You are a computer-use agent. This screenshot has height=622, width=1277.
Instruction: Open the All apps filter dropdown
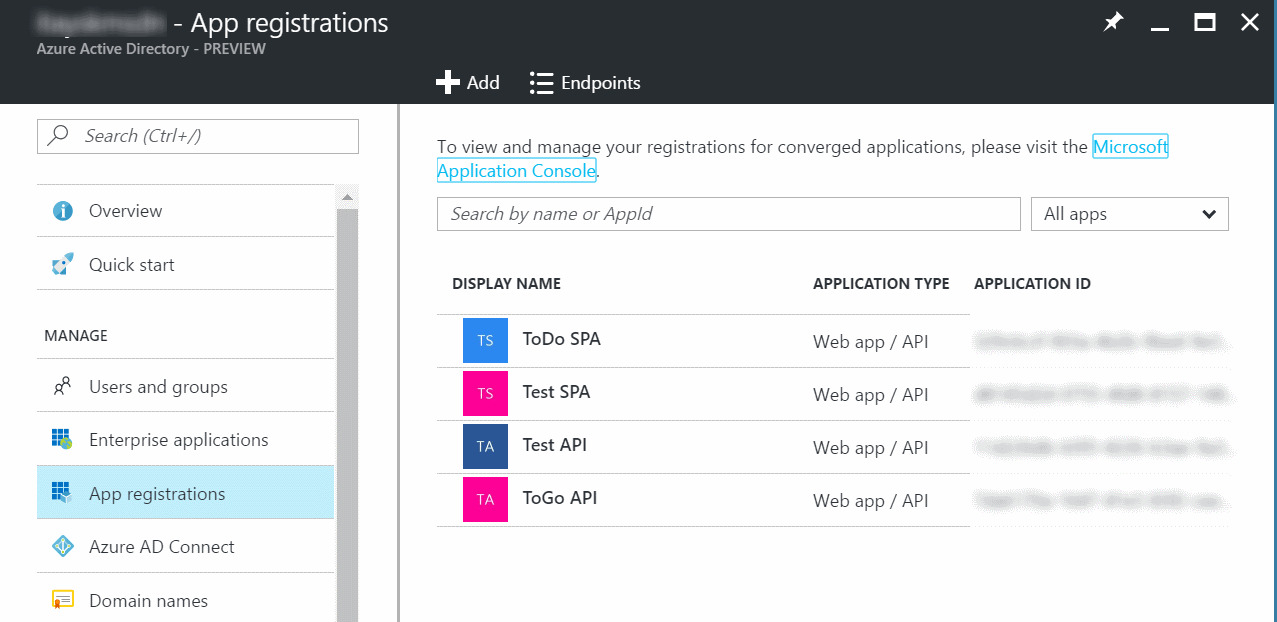[x=1130, y=214]
